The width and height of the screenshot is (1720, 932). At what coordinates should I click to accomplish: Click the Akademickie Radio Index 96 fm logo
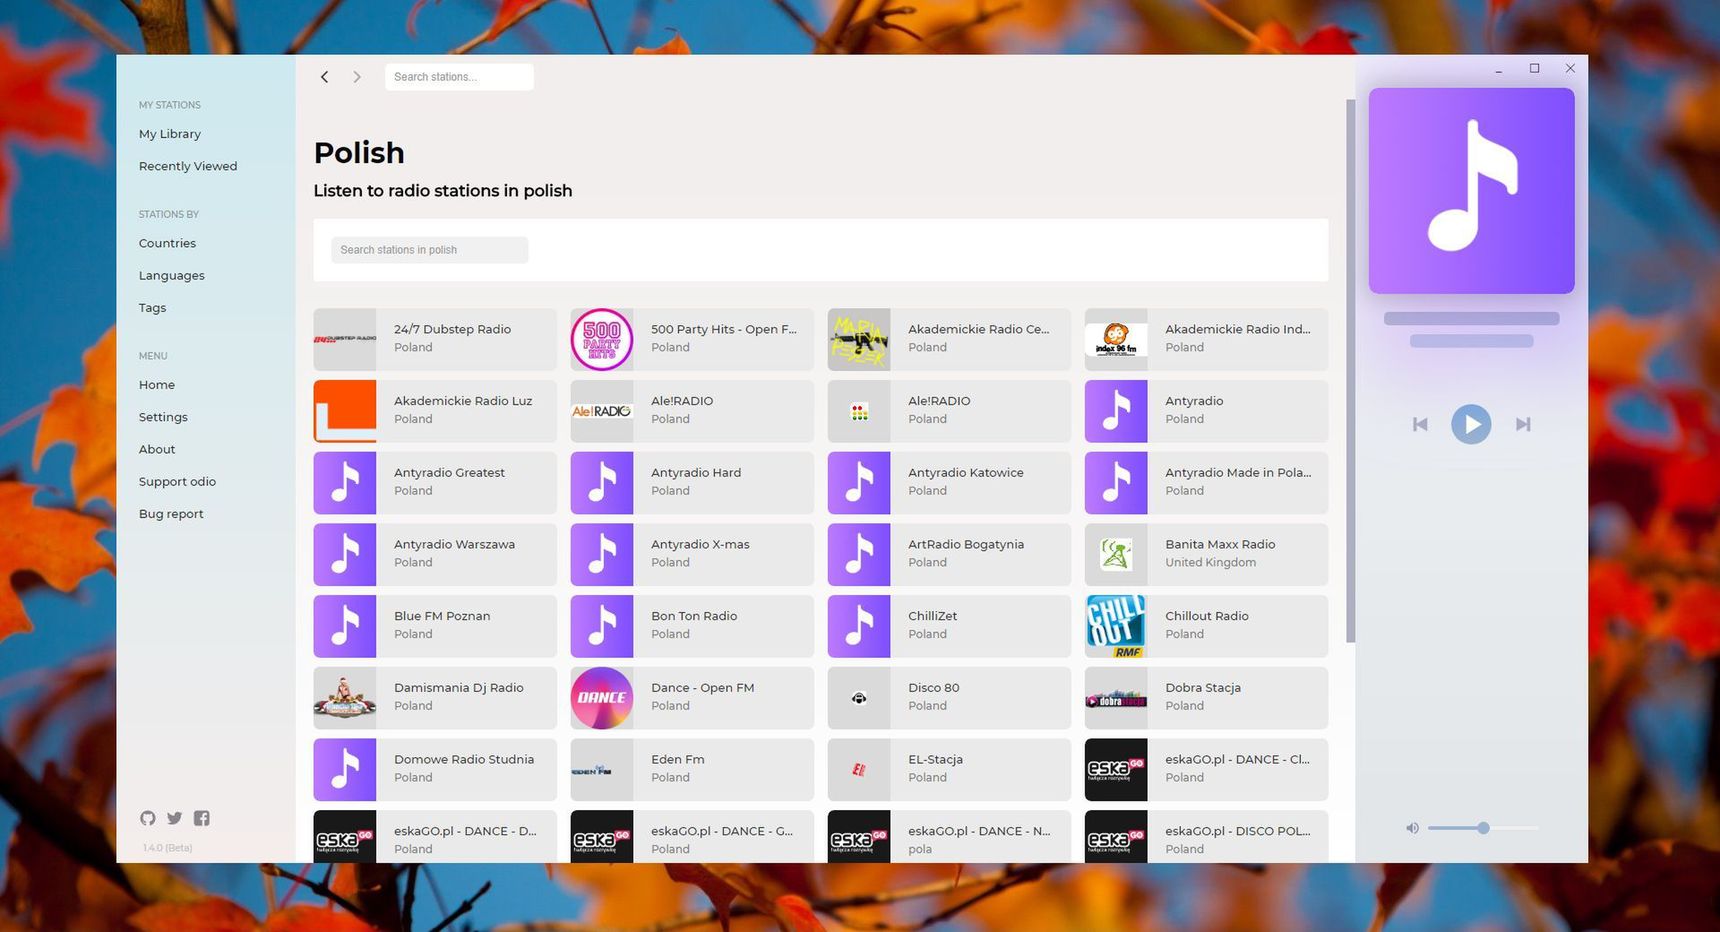(1116, 340)
